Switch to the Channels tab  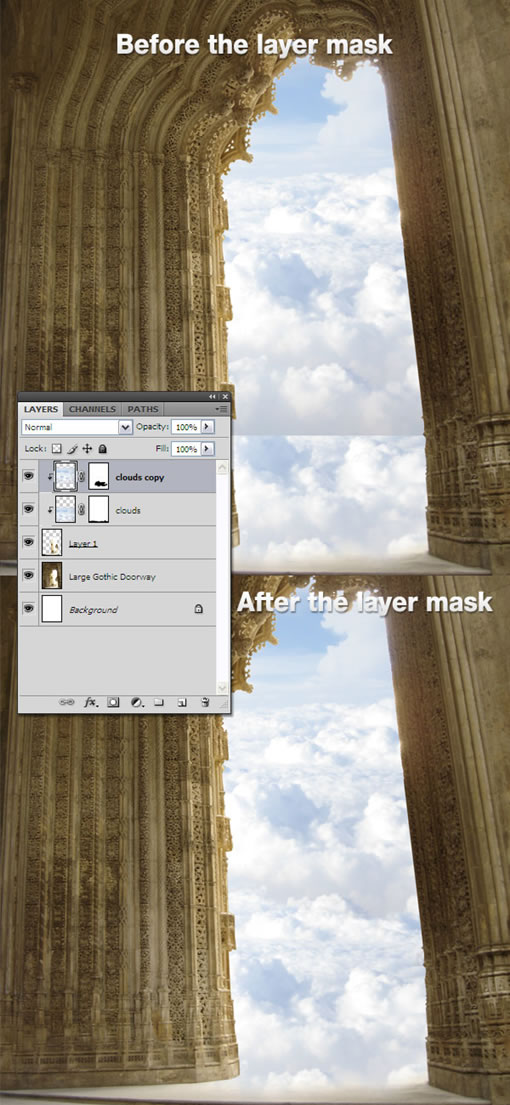92,409
